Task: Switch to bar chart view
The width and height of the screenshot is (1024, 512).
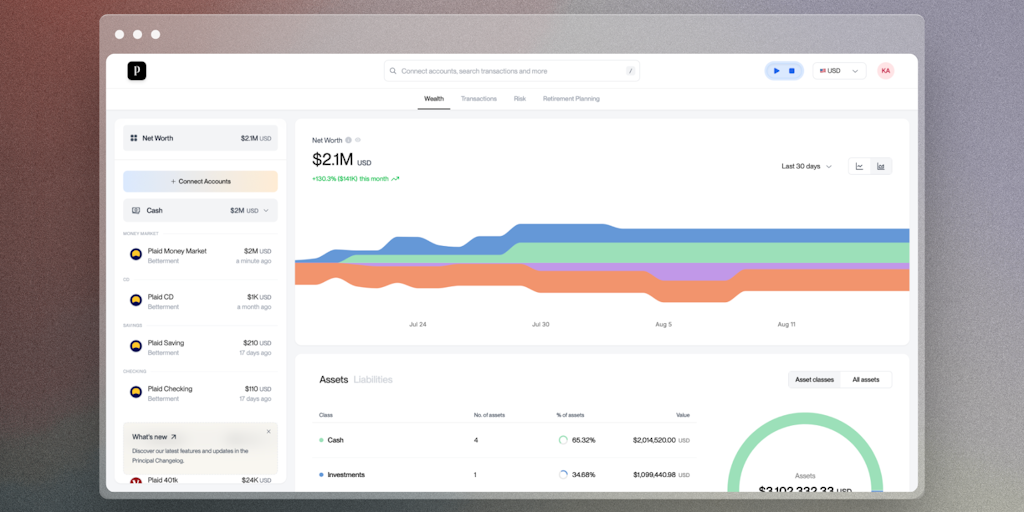Action: [x=881, y=167]
